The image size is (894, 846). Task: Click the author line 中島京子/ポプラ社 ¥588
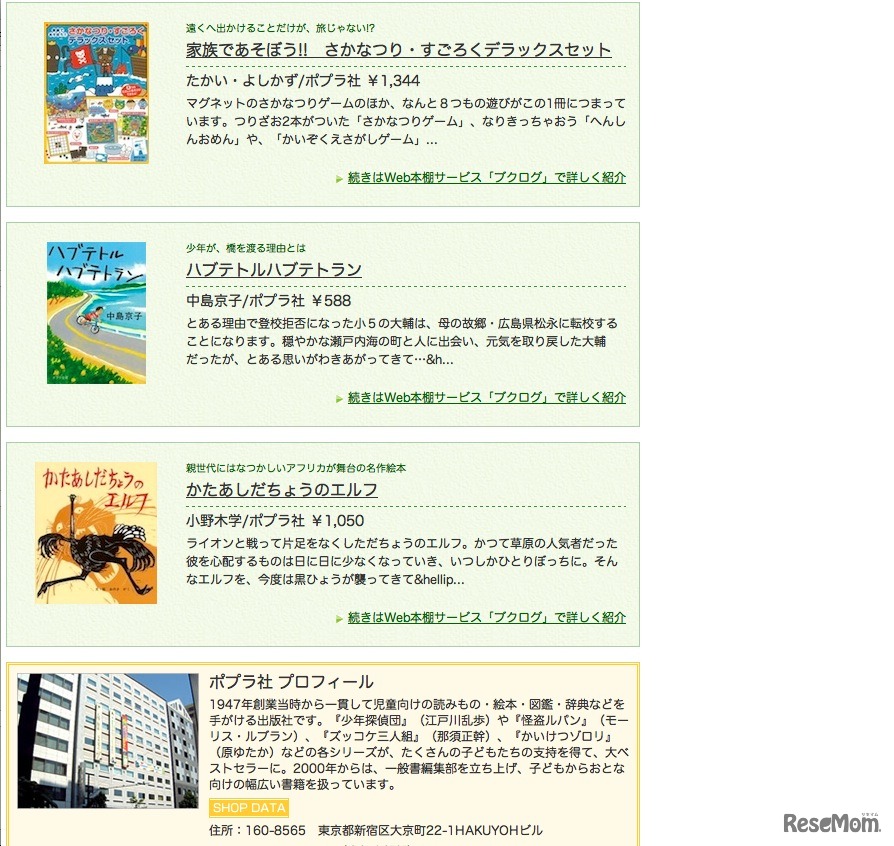click(x=269, y=301)
